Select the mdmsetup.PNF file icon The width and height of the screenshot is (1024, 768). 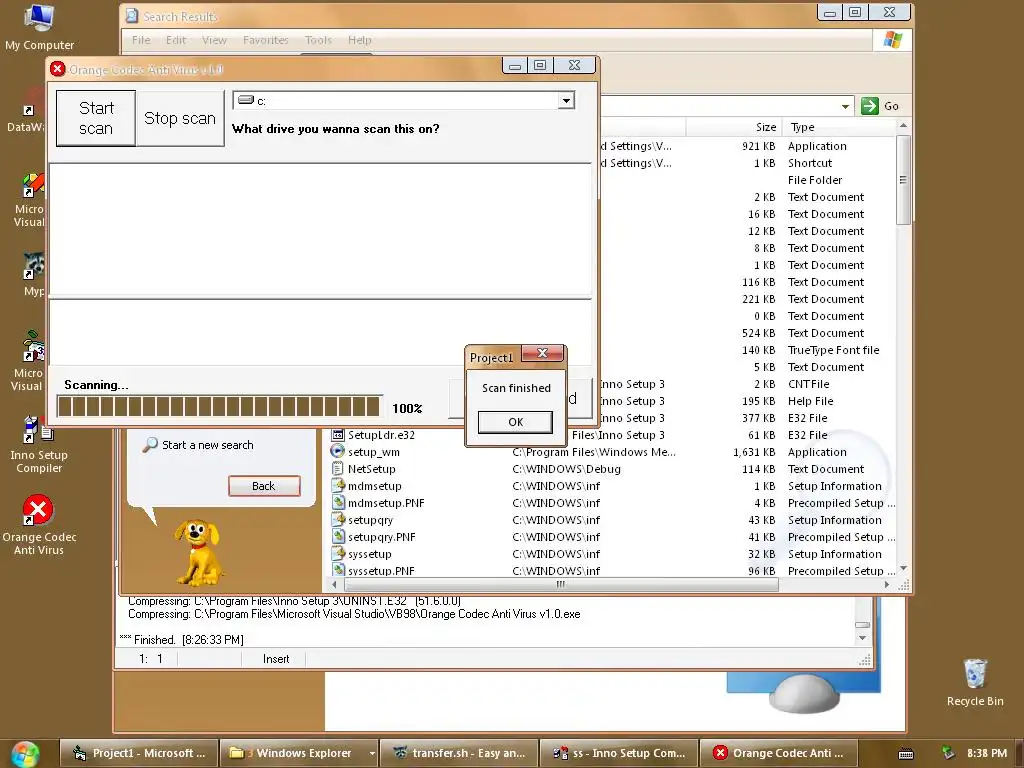point(338,503)
